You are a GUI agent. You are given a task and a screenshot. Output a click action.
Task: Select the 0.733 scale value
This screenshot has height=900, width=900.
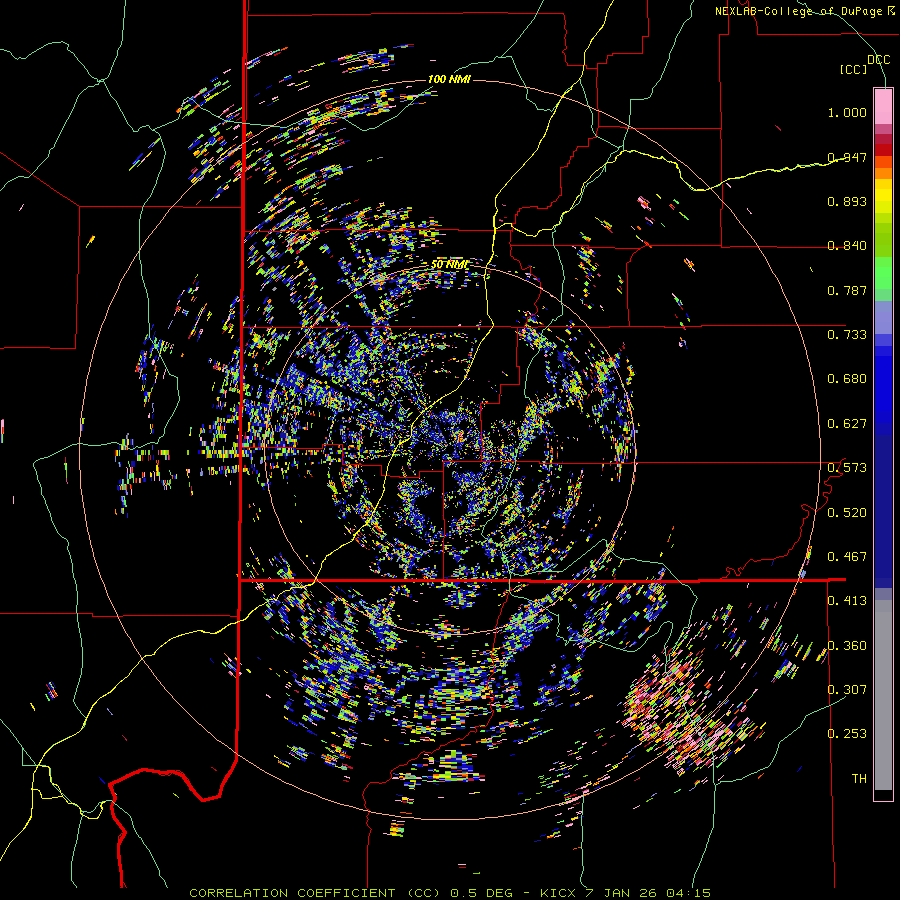tap(847, 335)
